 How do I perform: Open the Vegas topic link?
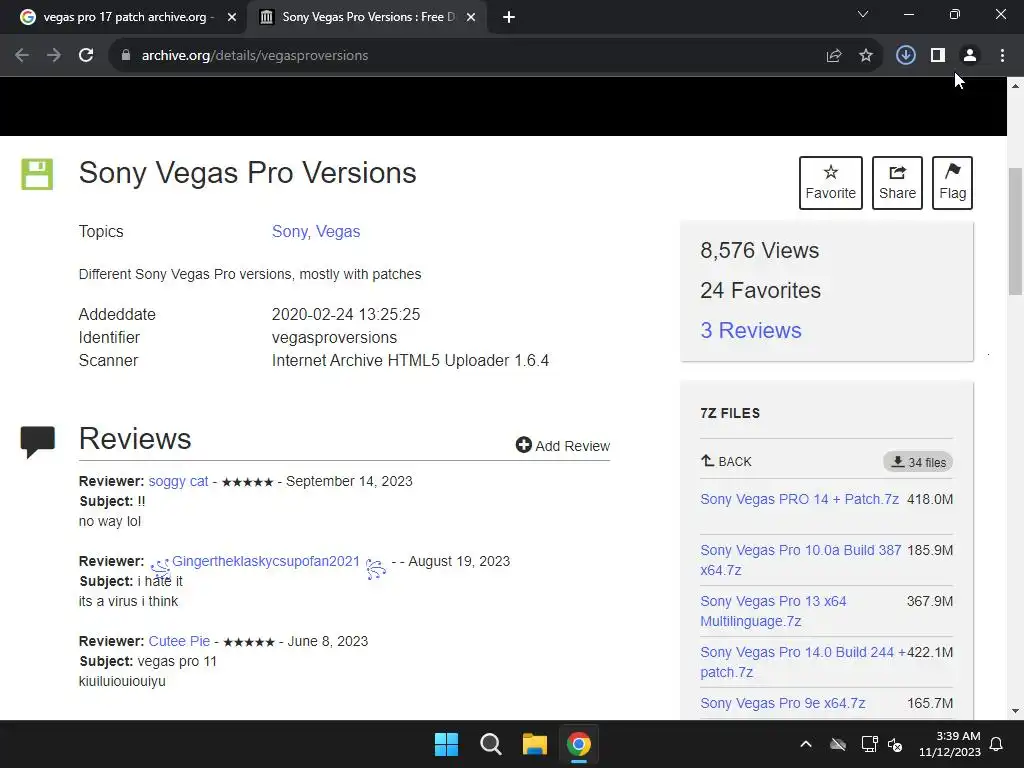tap(338, 231)
